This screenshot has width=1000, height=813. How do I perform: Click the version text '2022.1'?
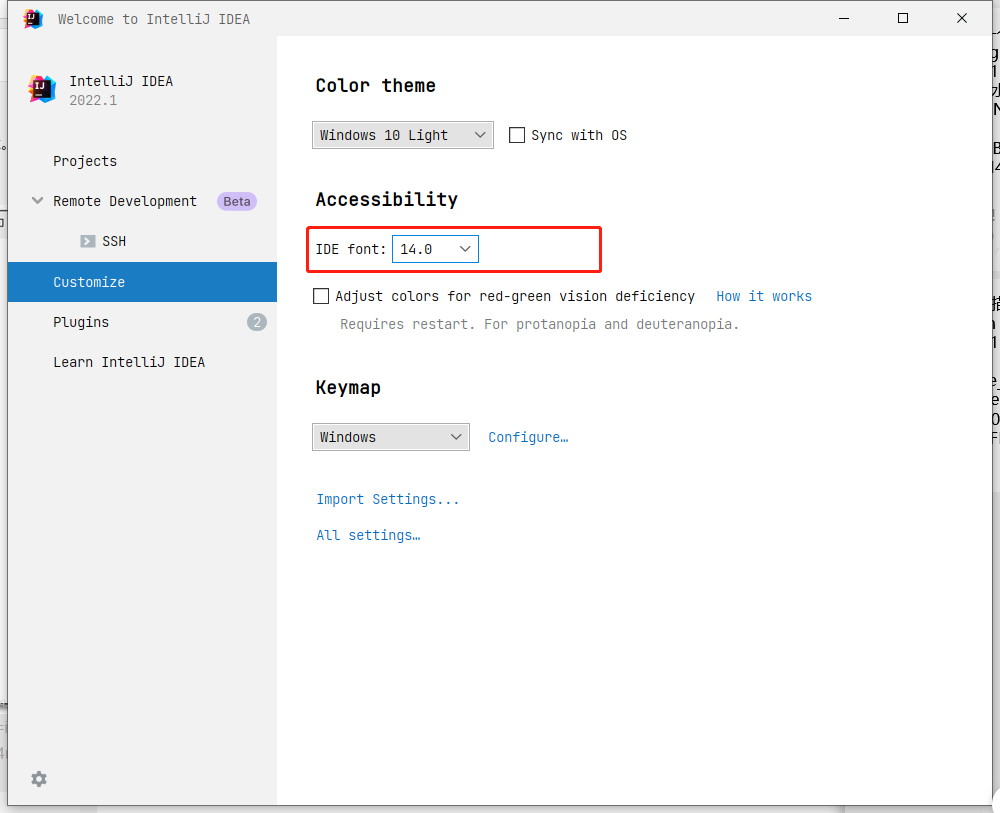point(93,100)
